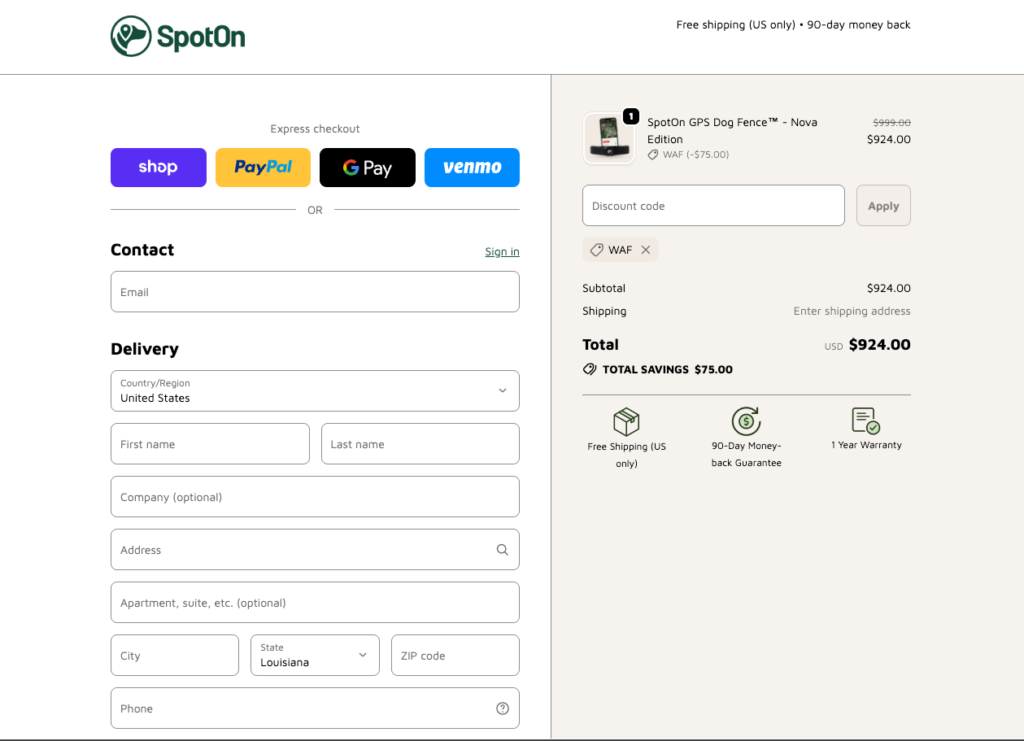This screenshot has width=1024, height=741.
Task: Expand the product thumbnail quantity badge
Action: click(631, 115)
